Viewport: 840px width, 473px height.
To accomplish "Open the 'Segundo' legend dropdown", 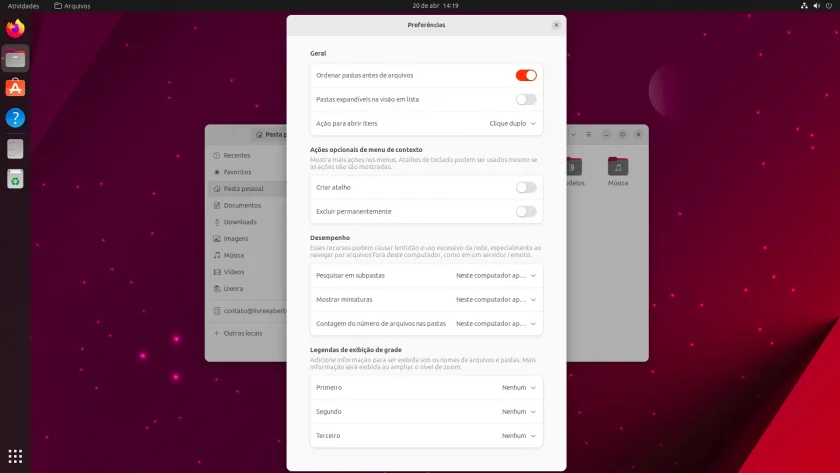I will coord(519,412).
